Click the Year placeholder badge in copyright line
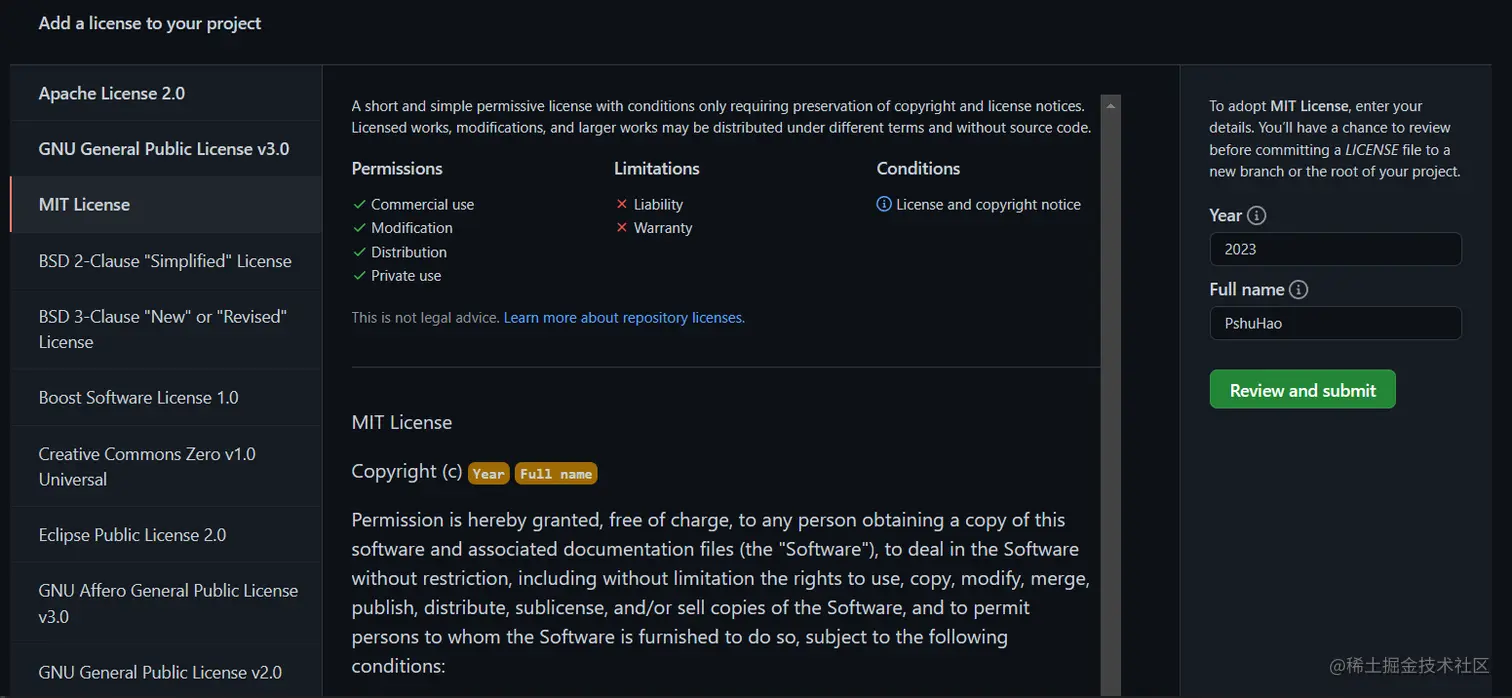This screenshot has width=1512, height=698. point(489,473)
